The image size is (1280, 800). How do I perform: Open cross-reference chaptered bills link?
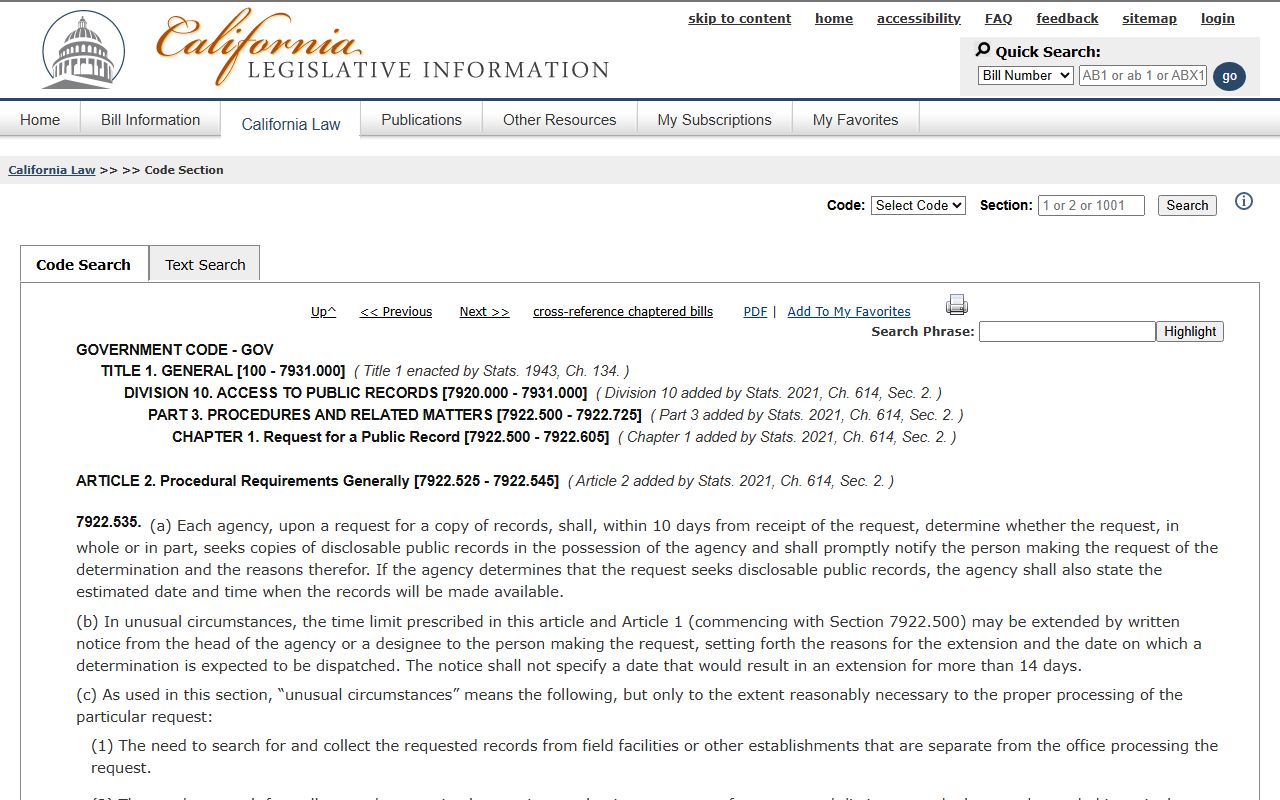click(623, 312)
